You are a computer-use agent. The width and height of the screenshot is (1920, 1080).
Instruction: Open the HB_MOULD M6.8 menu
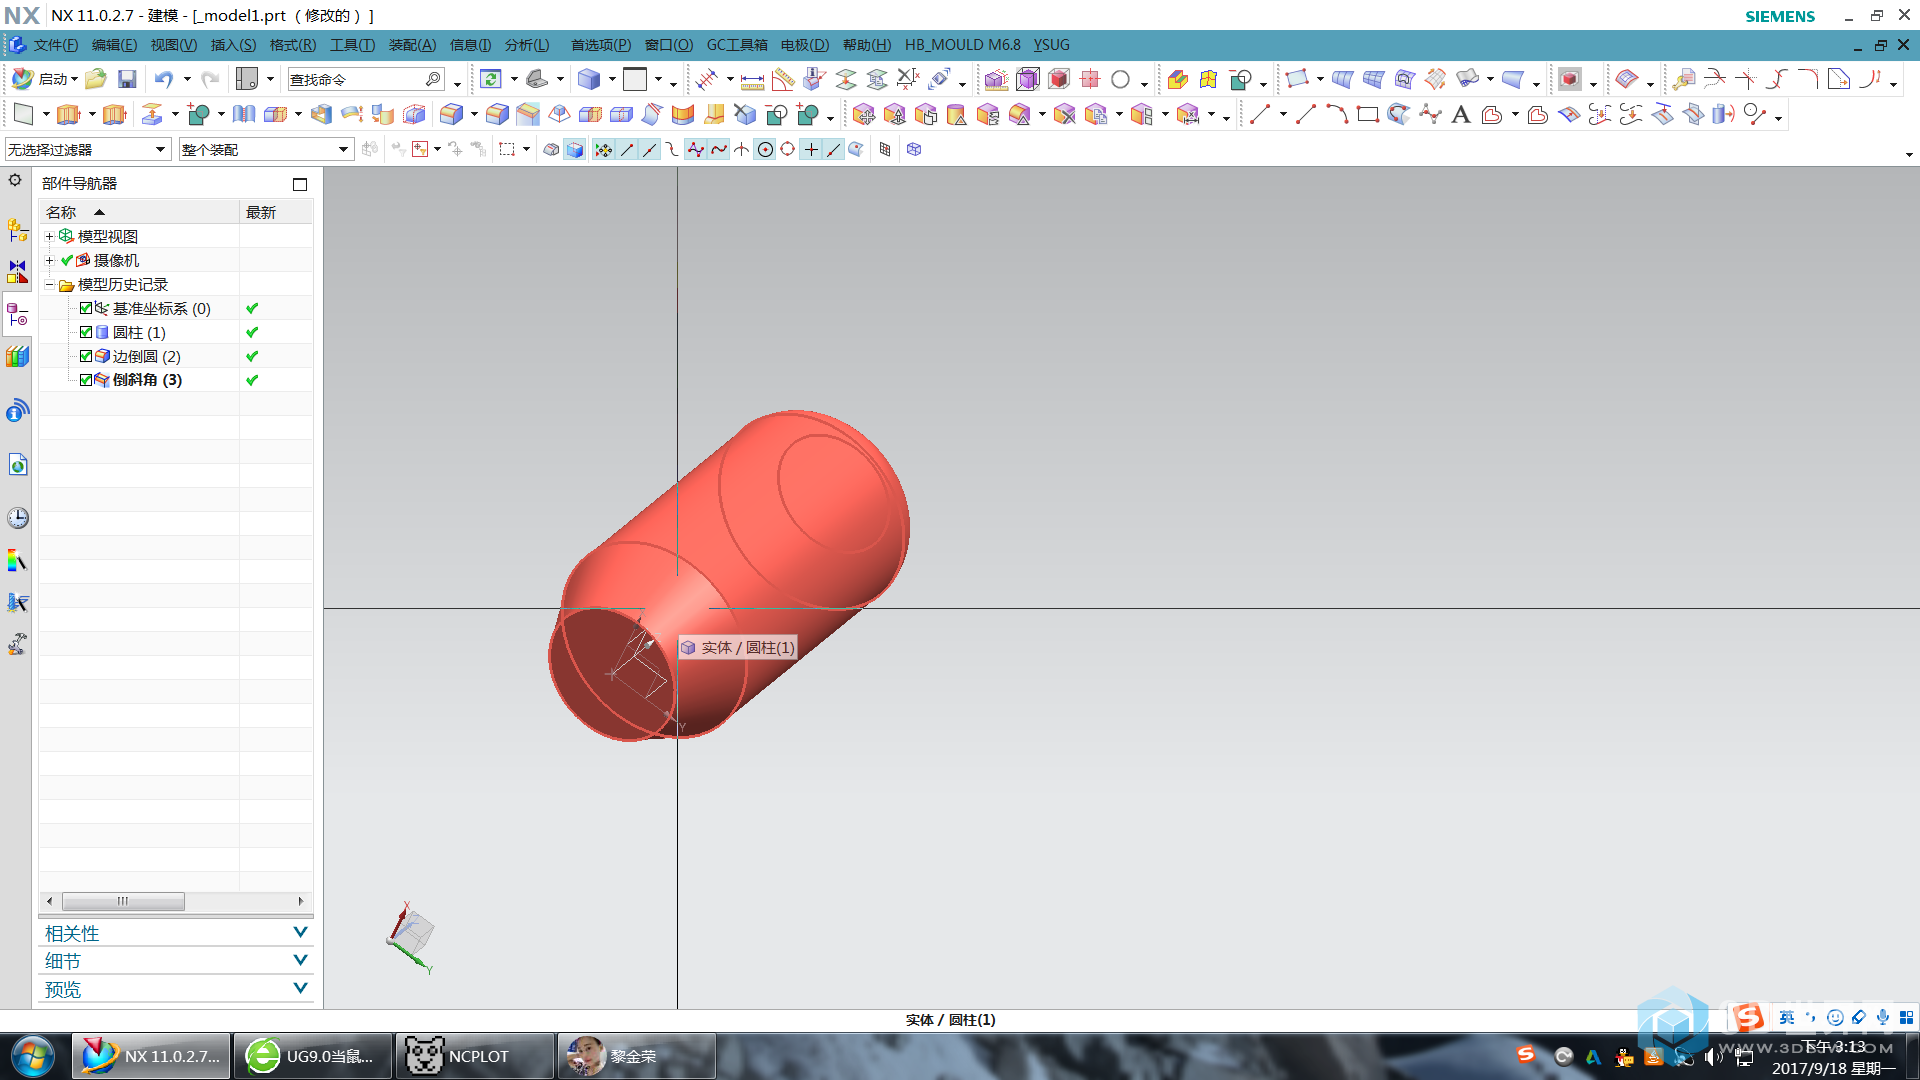(x=963, y=45)
